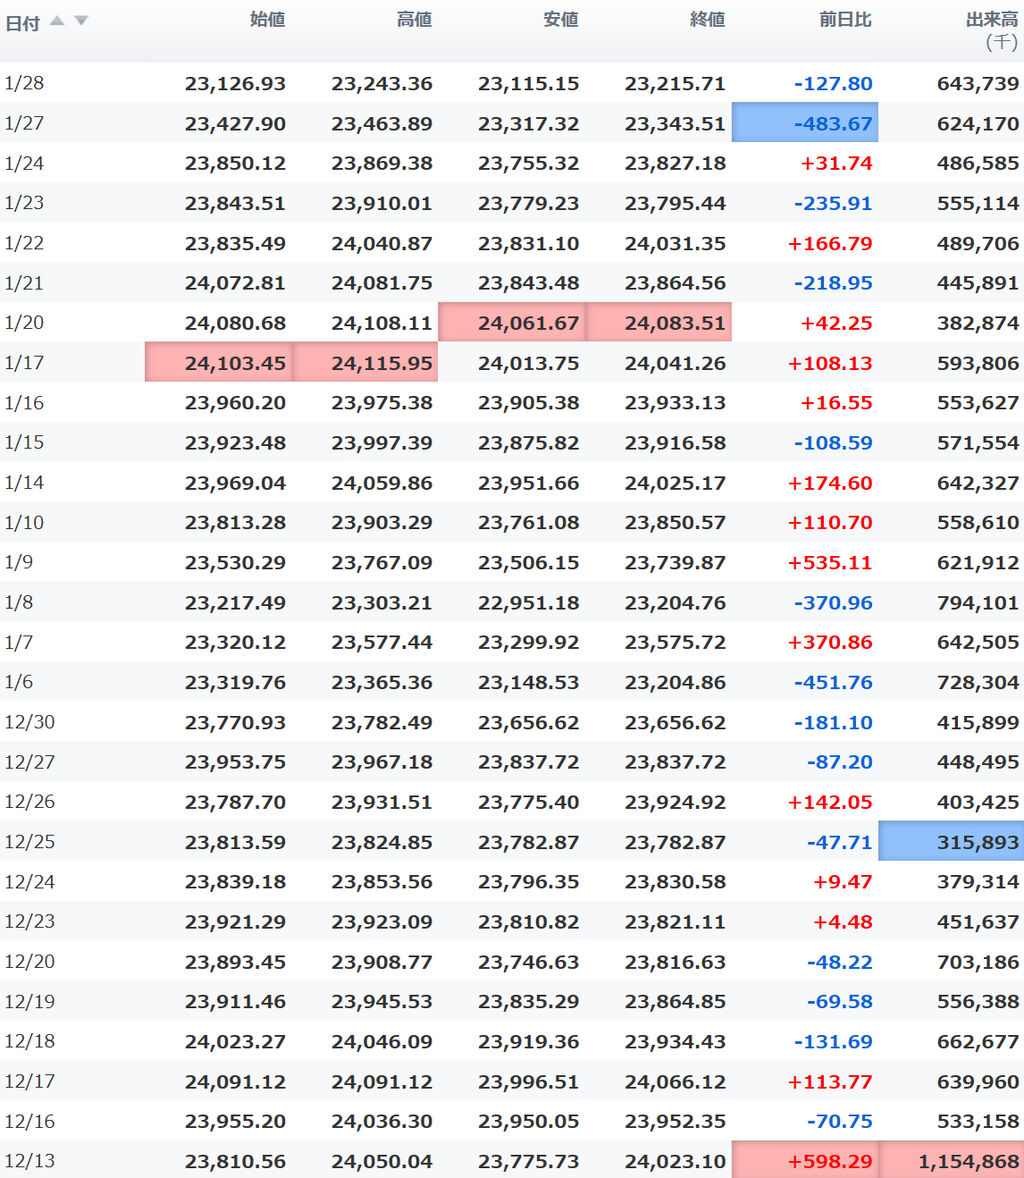The width and height of the screenshot is (1024, 1178).
Task: Click high value 24,040.87
Action: click(x=382, y=243)
